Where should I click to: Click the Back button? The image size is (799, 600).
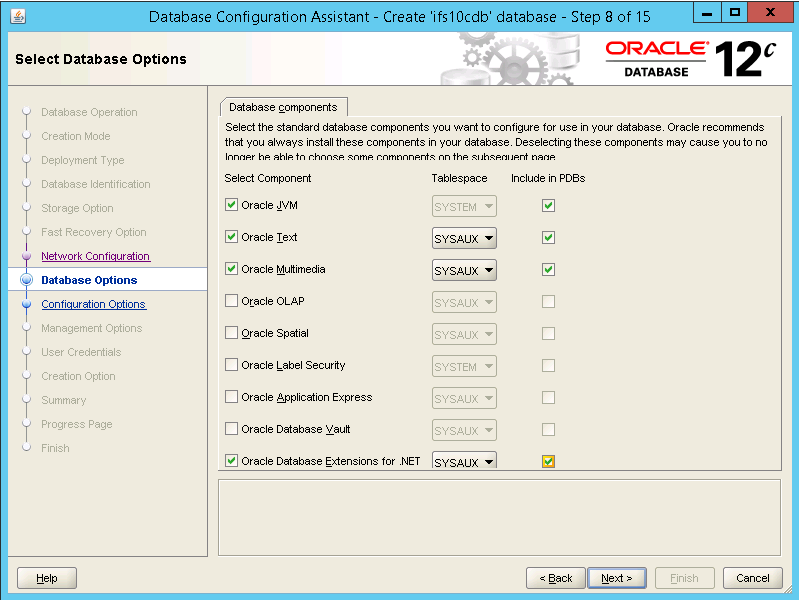click(x=555, y=578)
